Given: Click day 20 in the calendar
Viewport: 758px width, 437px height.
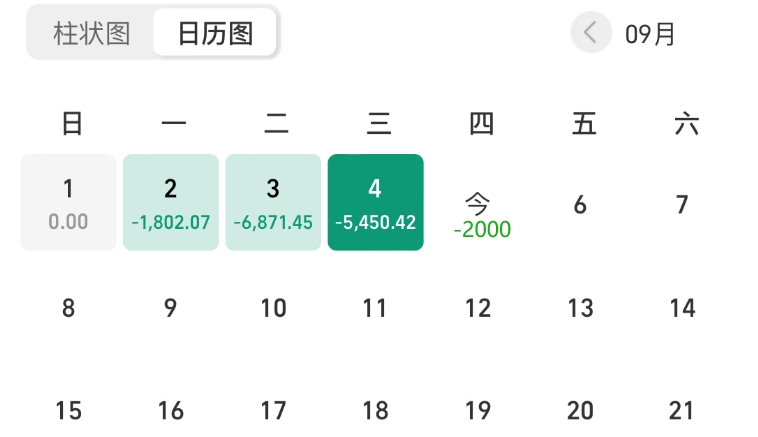Looking at the screenshot, I should [x=580, y=410].
